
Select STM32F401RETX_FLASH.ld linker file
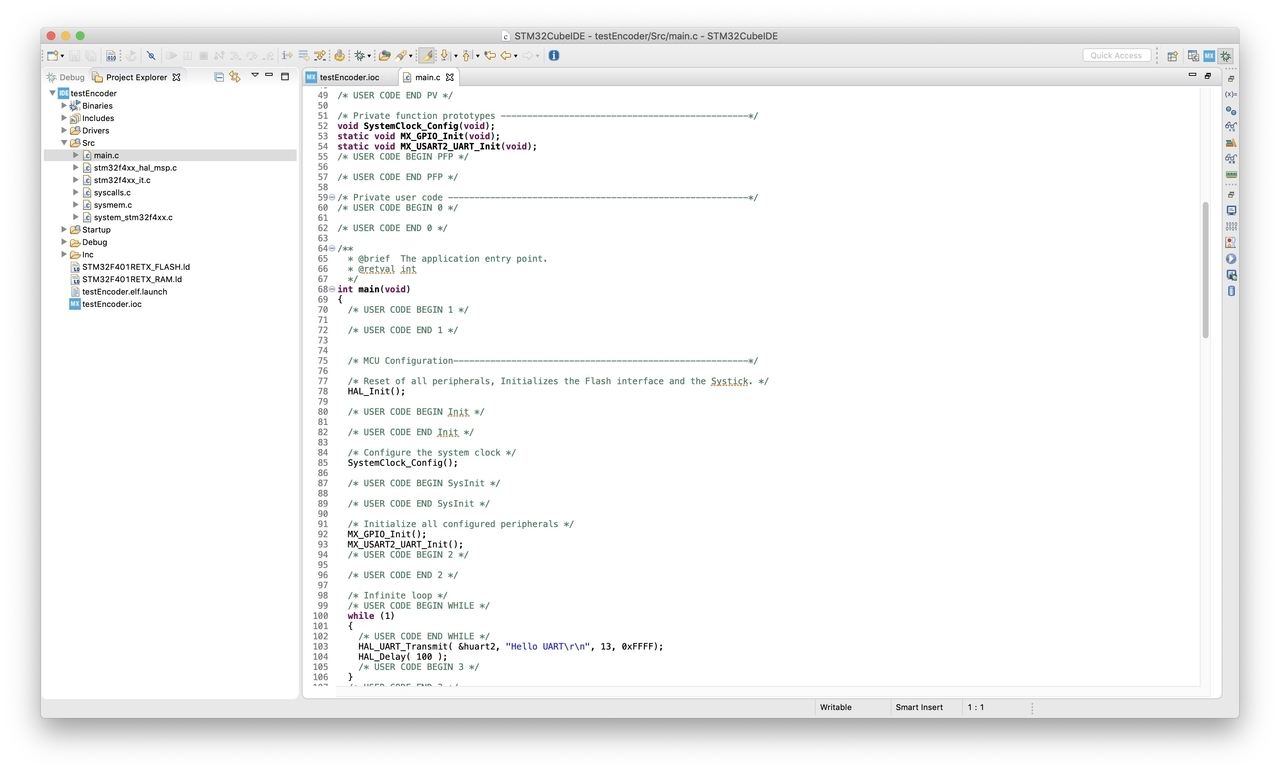coord(136,267)
